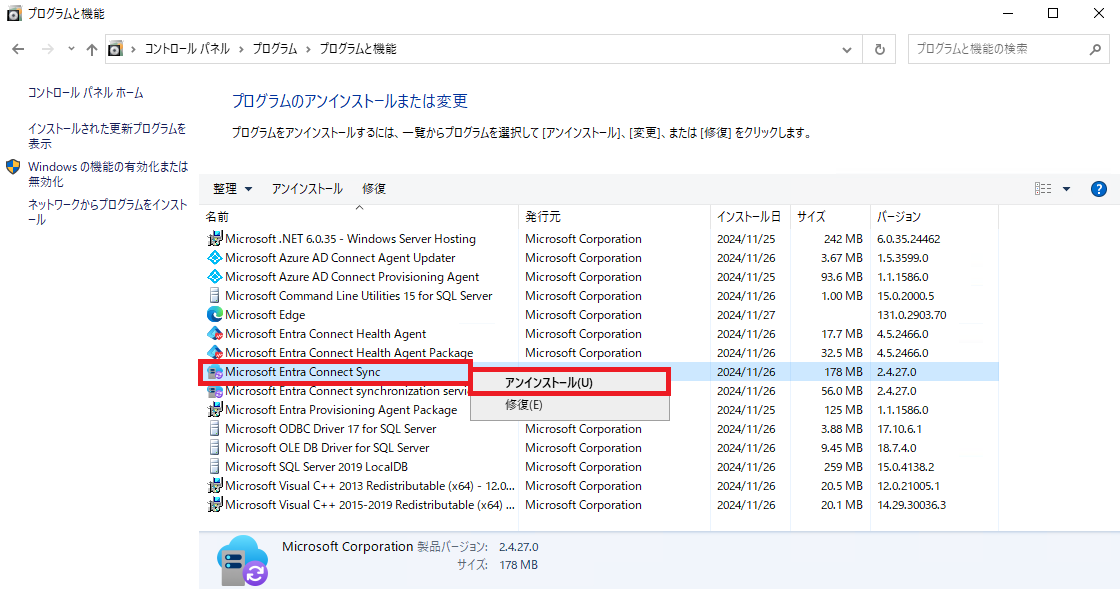
Task: Open the help question mark icon
Action: pyautogui.click(x=1099, y=188)
